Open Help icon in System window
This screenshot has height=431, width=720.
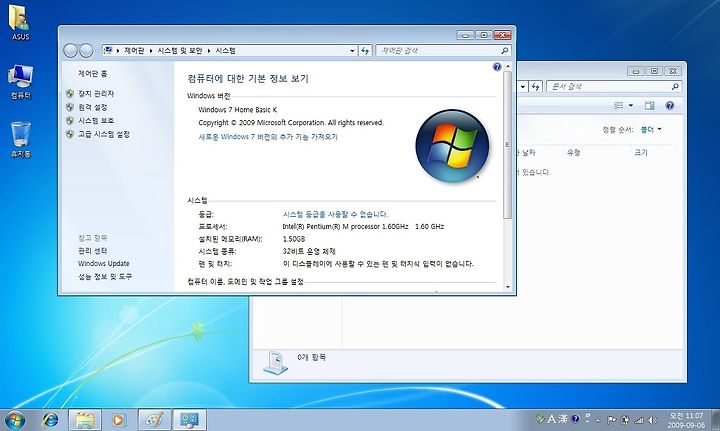(497, 67)
